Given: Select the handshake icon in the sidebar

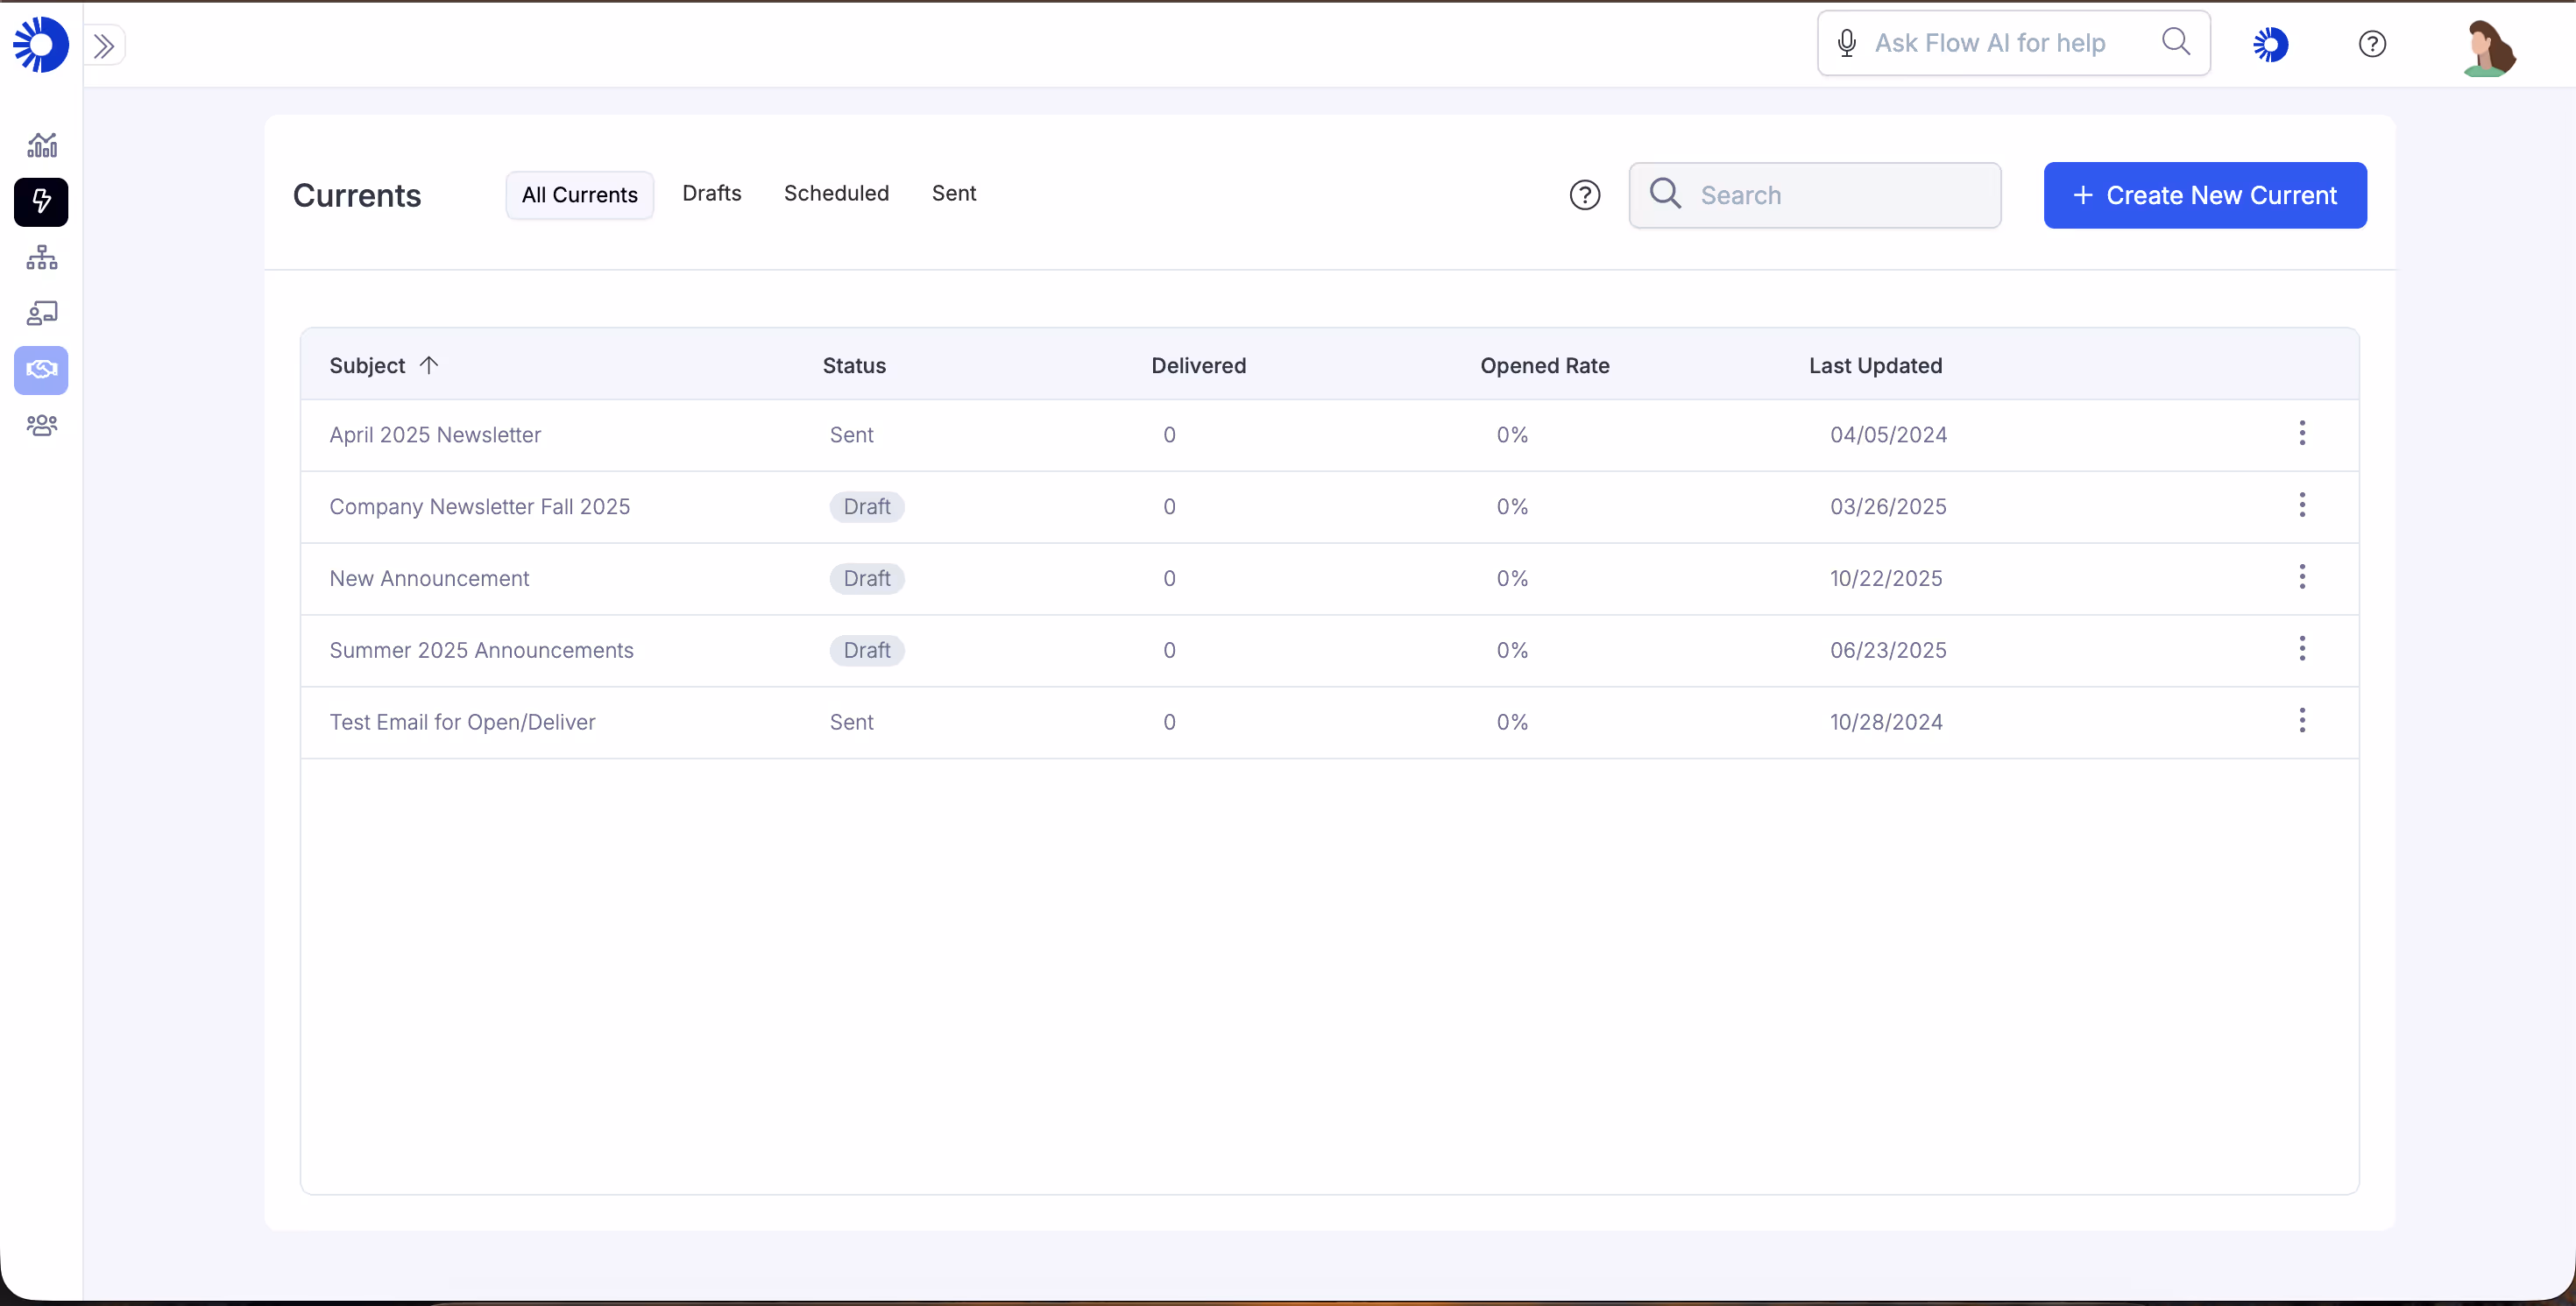Looking at the screenshot, I should click(x=41, y=369).
